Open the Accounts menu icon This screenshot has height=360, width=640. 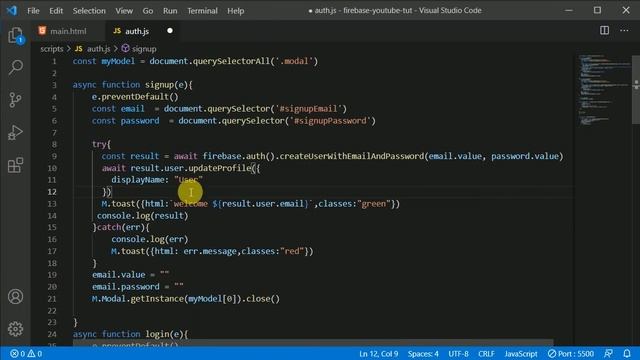tap(16, 296)
